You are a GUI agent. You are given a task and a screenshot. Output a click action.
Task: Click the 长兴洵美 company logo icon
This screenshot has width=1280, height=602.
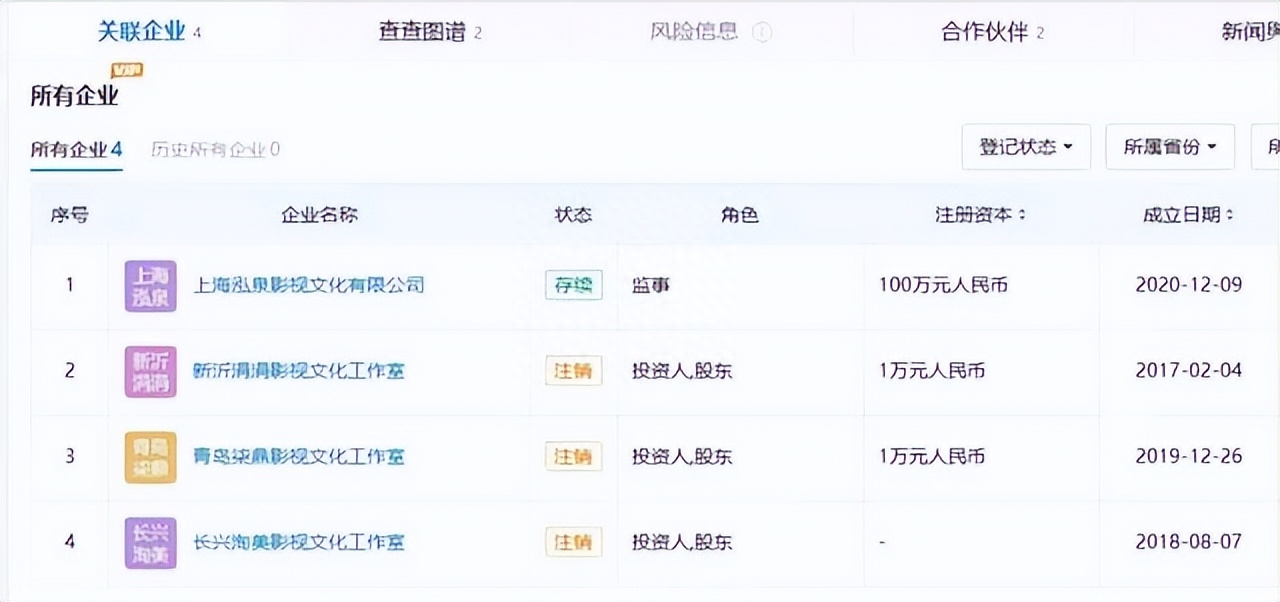click(150, 543)
